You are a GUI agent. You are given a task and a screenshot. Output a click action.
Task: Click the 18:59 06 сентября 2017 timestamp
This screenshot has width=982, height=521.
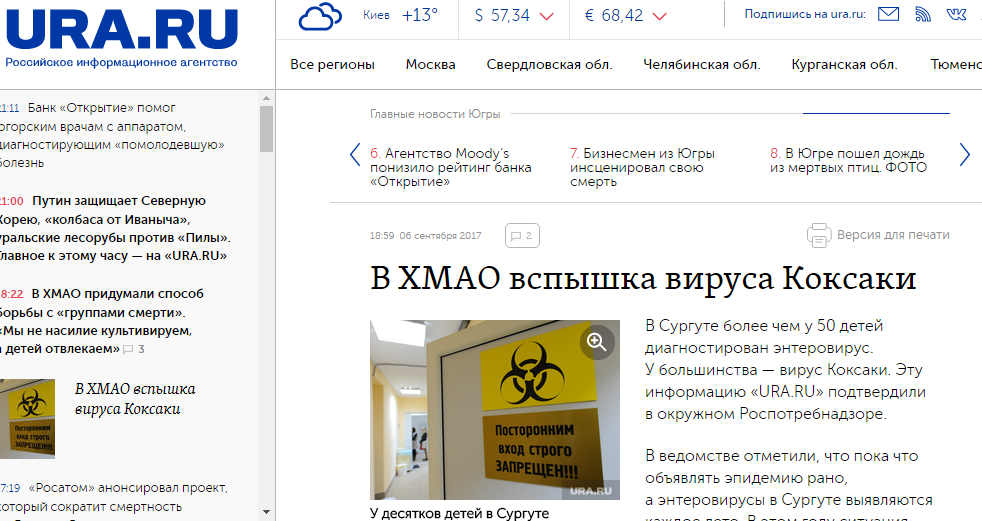tap(425, 235)
